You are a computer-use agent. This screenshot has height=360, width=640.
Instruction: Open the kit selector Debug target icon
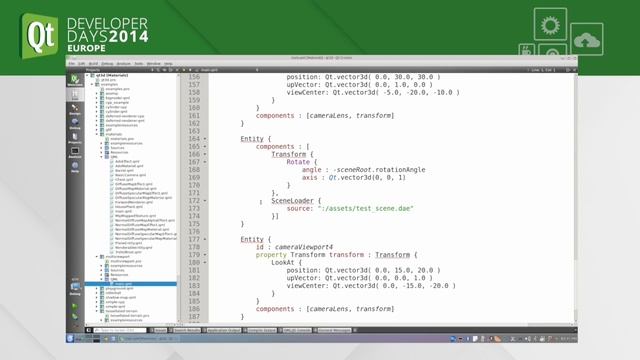pyautogui.click(x=75, y=287)
